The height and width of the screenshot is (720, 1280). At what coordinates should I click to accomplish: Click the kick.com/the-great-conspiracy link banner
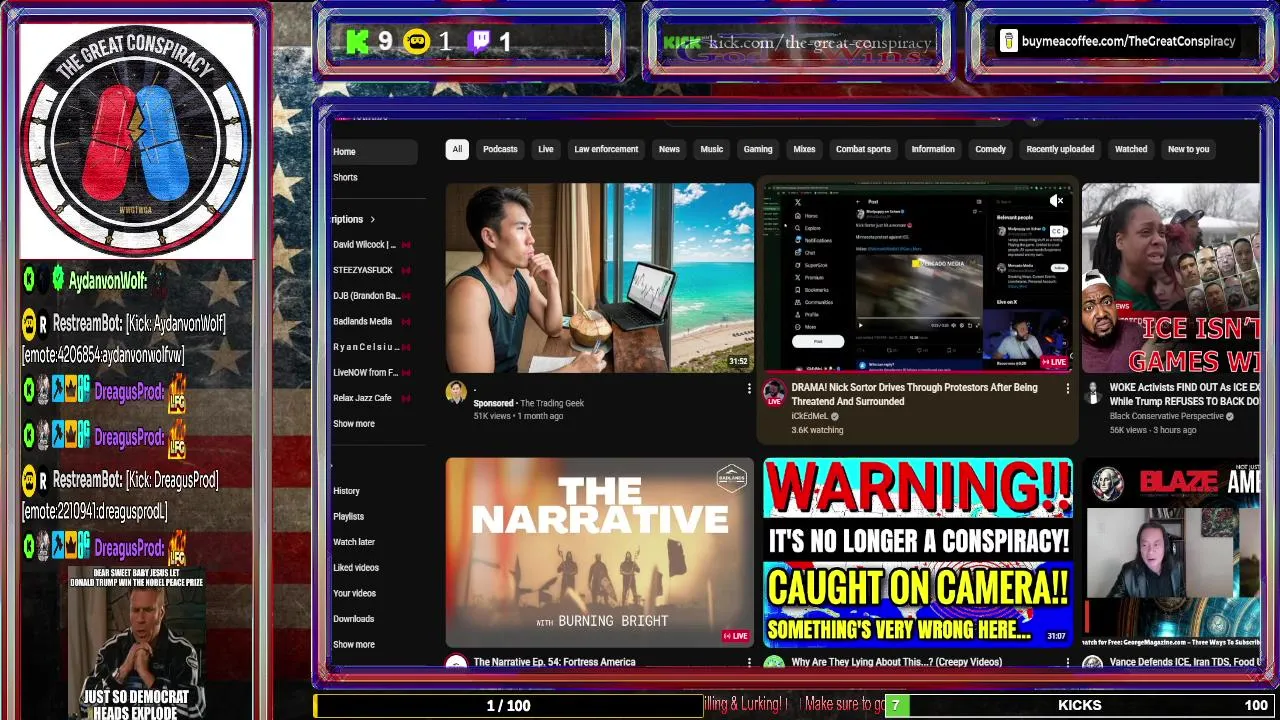pos(798,43)
